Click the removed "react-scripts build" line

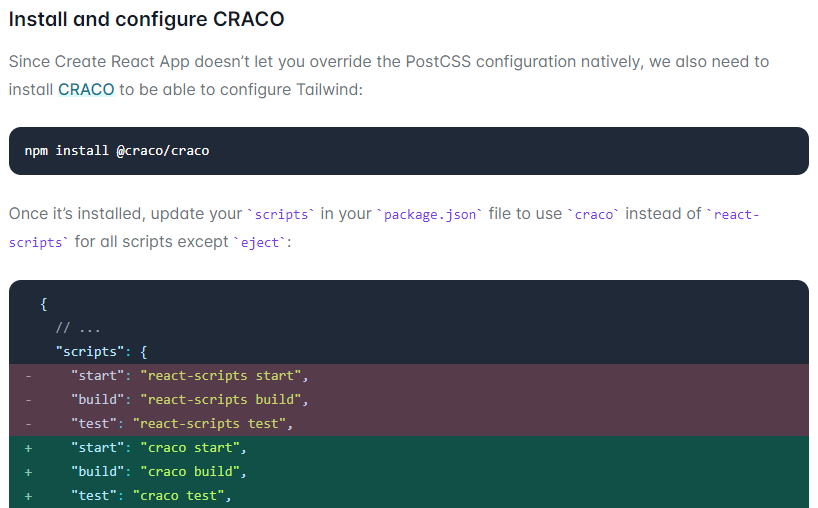coord(409,400)
